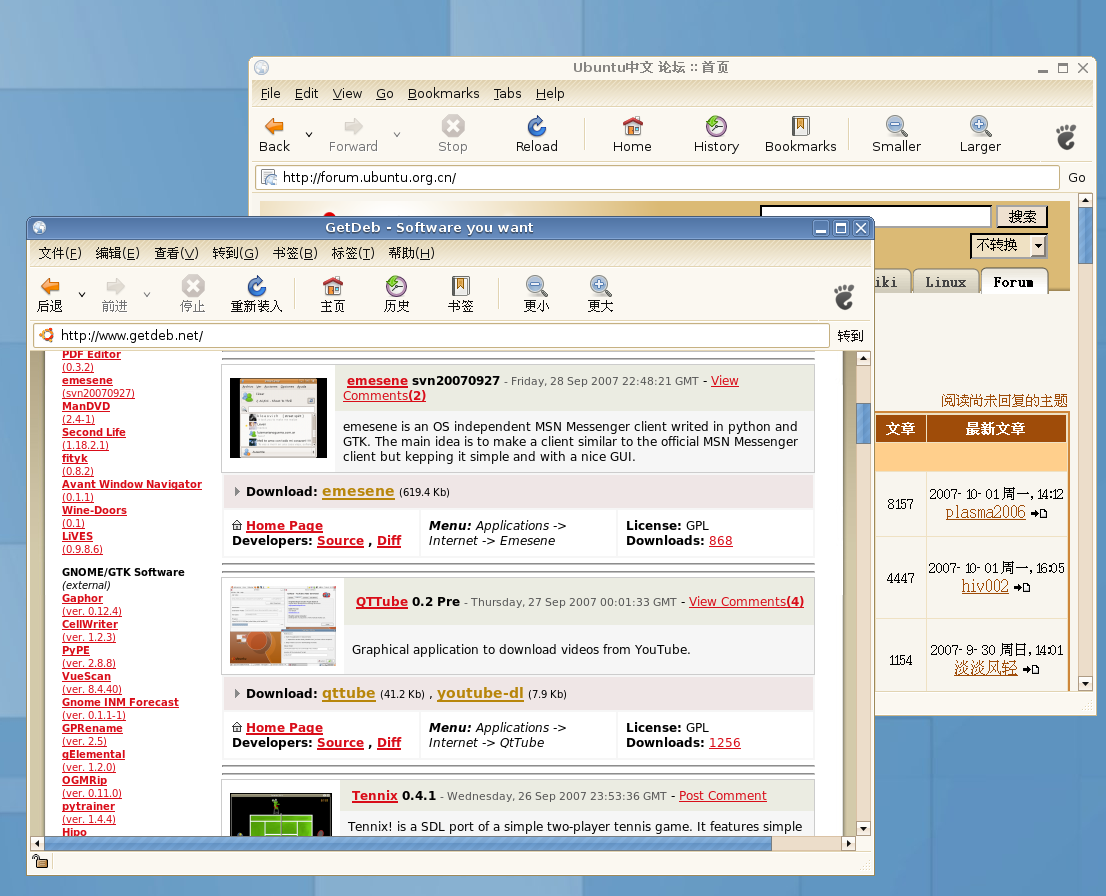Click GetDeb horizontal scrollbar thumb
This screenshot has height=896, width=1106.
click(x=408, y=843)
